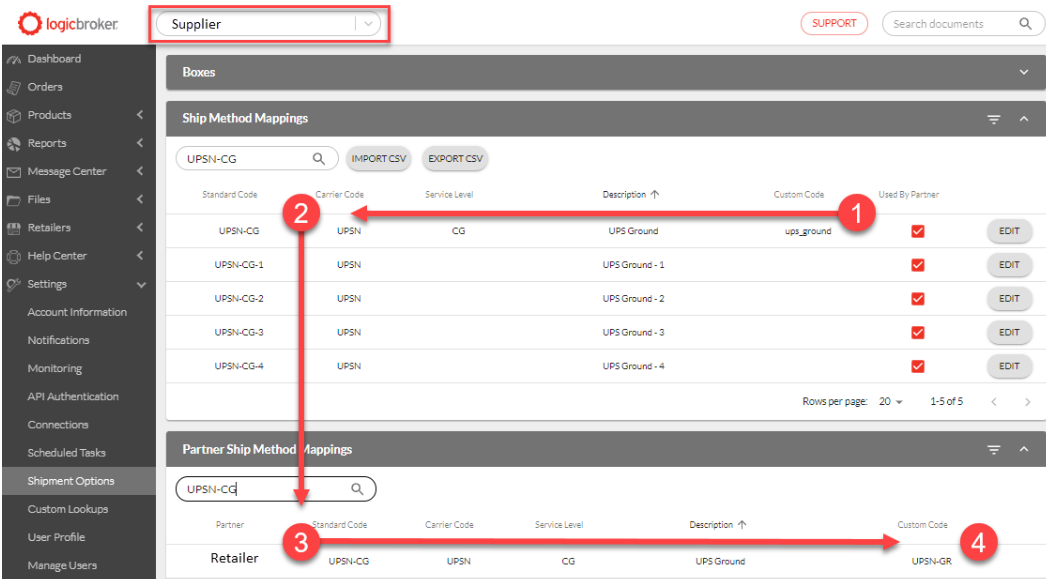Open the Supplier account dropdown
The width and height of the screenshot is (1046, 579).
(x=369, y=24)
